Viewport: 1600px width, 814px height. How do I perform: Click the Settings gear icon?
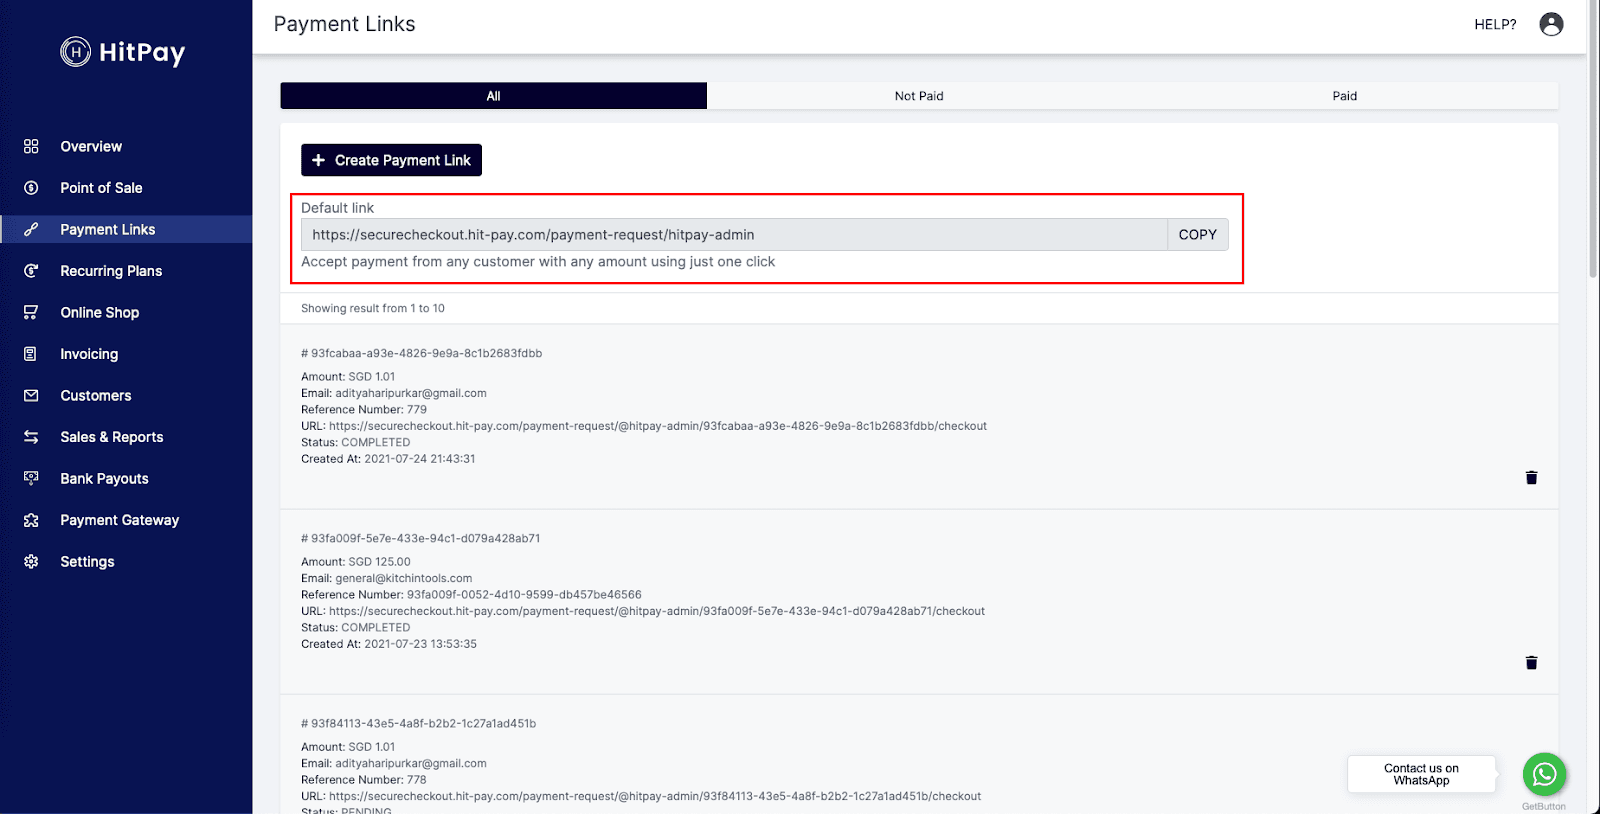[31, 561]
